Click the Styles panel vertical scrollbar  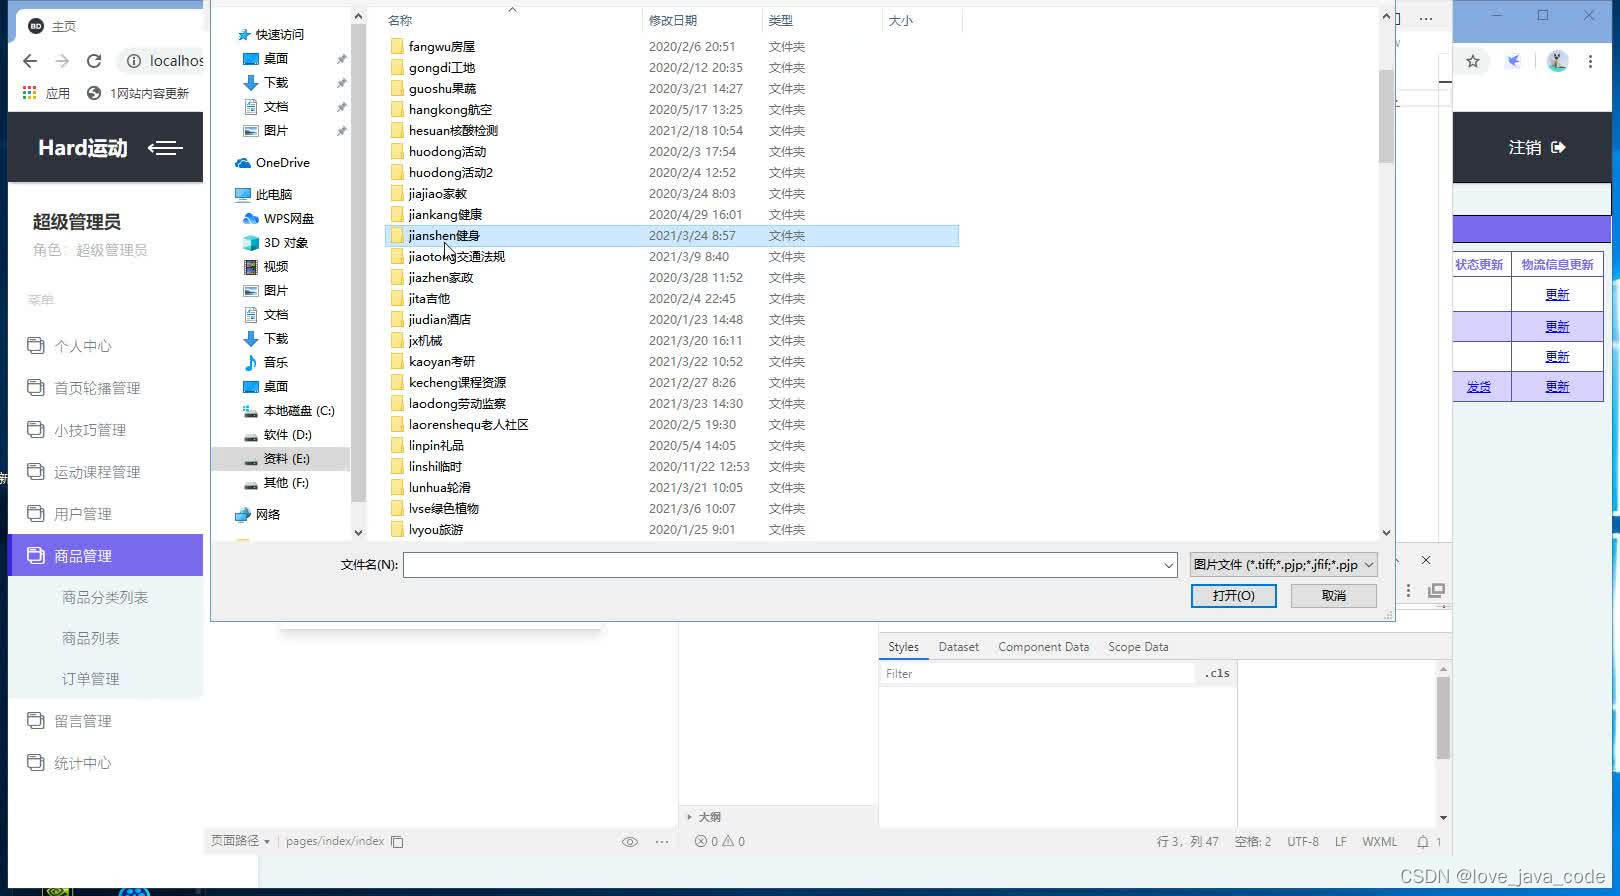pos(1443,718)
